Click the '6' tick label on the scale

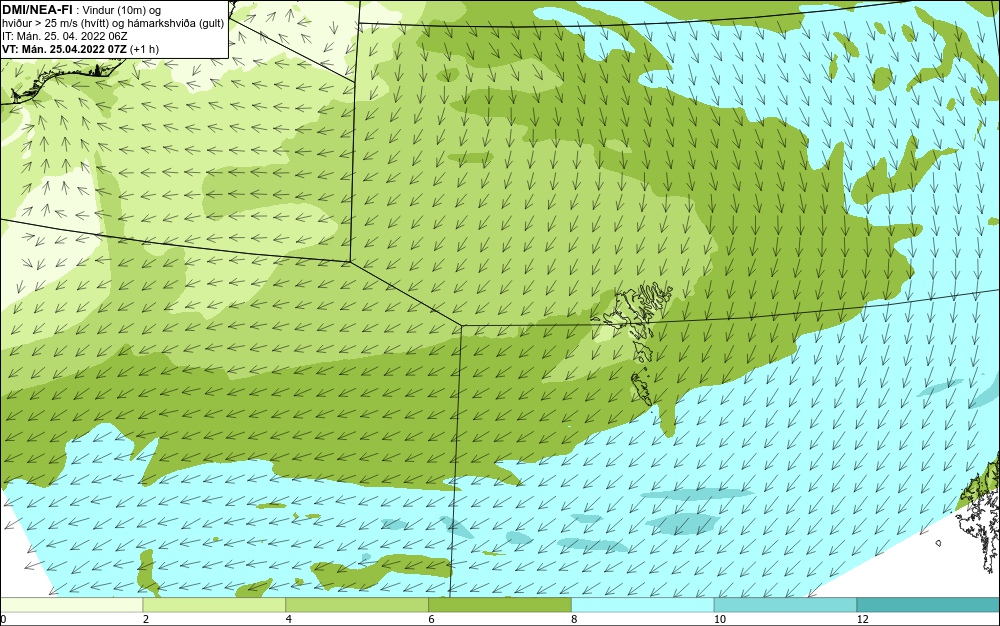[432, 619]
